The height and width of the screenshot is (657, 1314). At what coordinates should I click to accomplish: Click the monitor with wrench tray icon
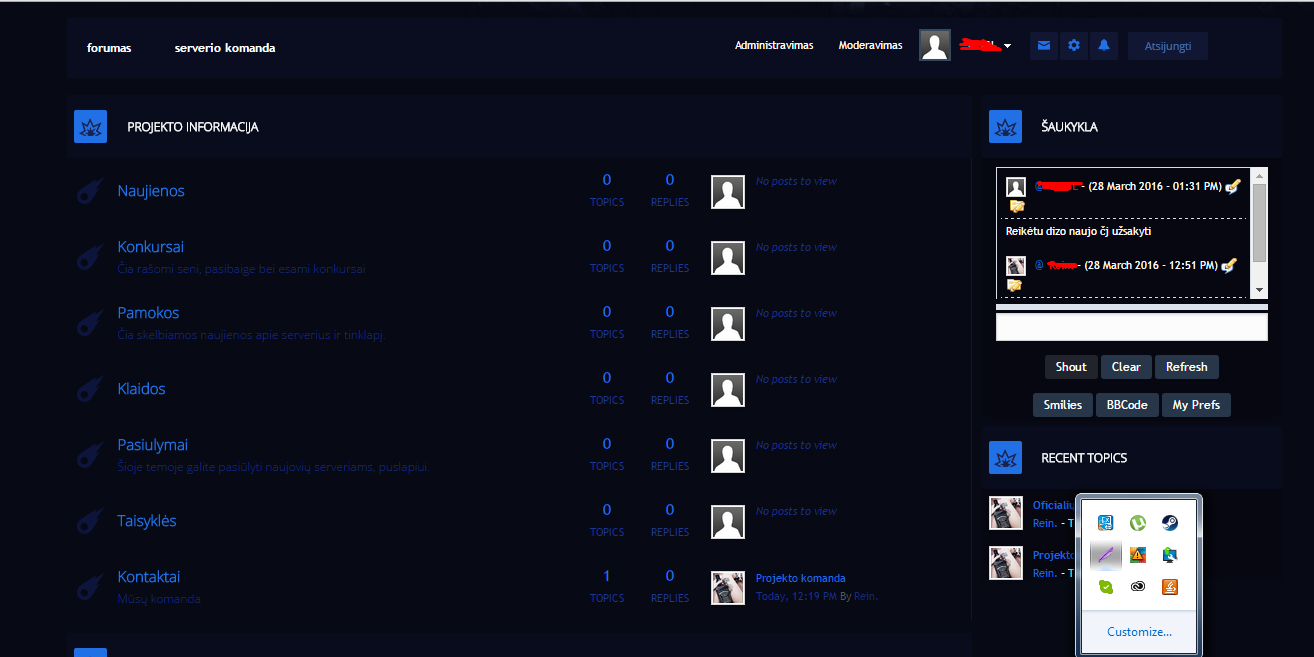[x=1169, y=555]
